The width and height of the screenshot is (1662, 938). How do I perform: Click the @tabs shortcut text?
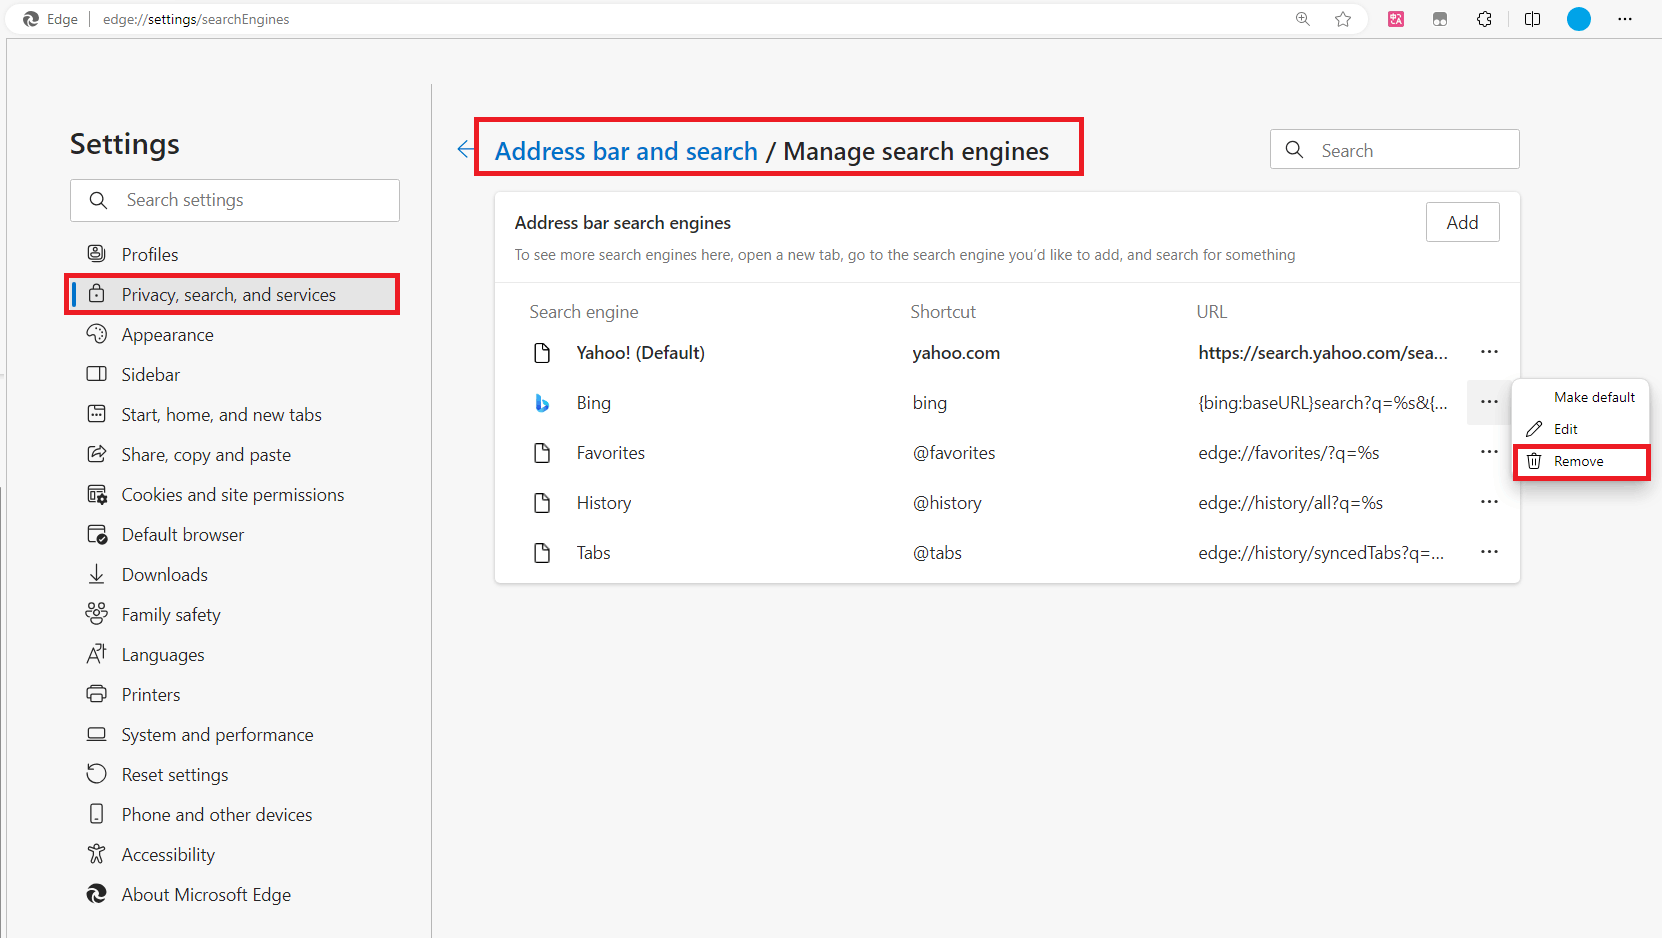(x=937, y=553)
